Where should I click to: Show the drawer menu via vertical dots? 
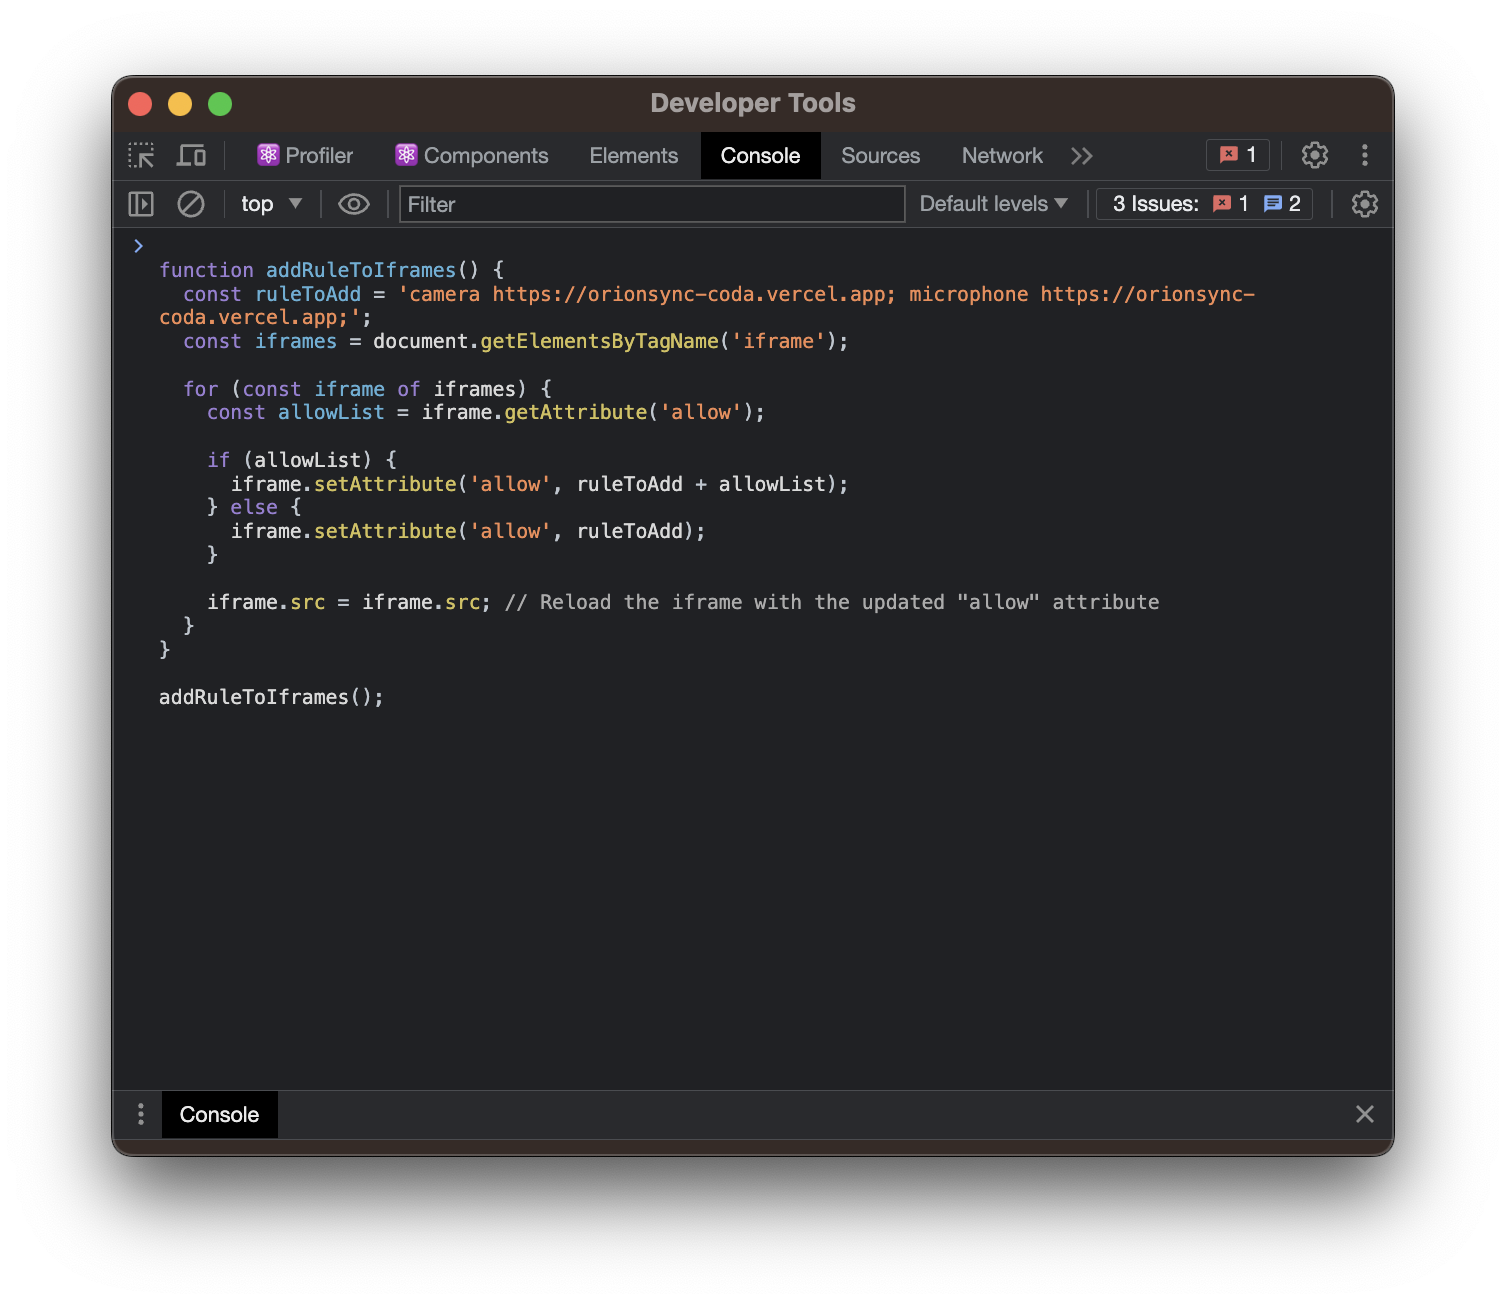point(140,1114)
